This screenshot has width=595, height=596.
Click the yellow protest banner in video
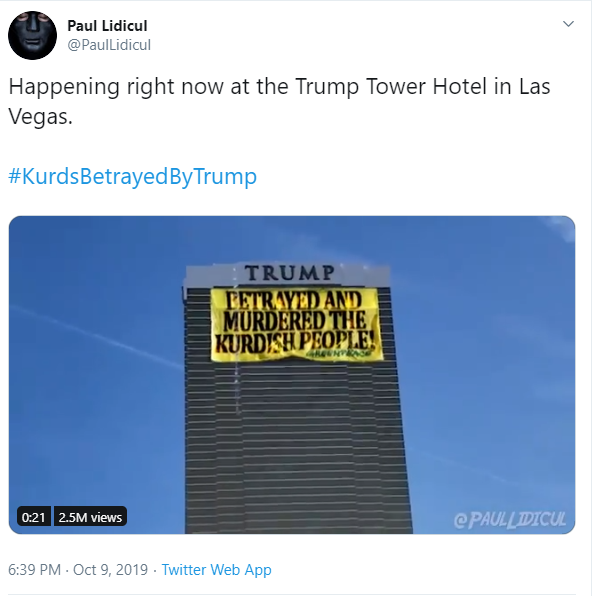296,324
